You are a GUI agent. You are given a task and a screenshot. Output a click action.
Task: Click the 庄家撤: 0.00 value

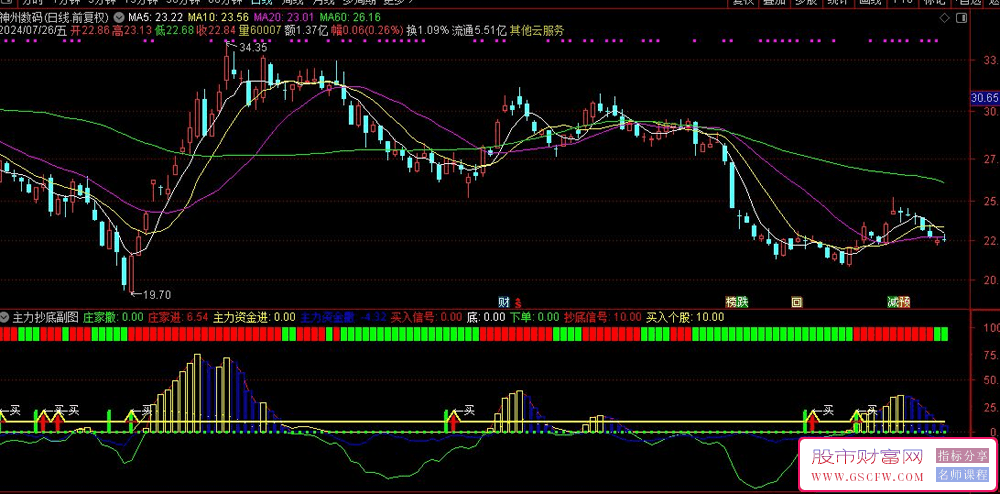tap(114, 317)
